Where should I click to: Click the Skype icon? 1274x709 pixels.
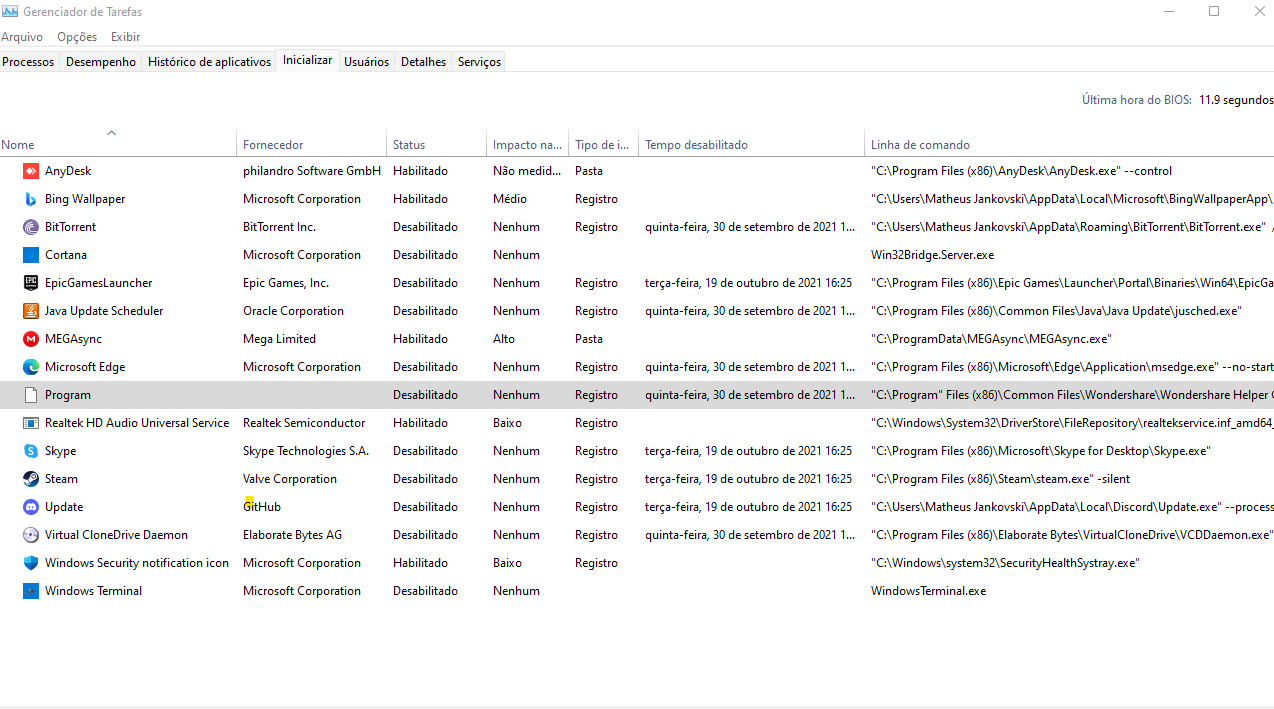pyautogui.click(x=30, y=451)
